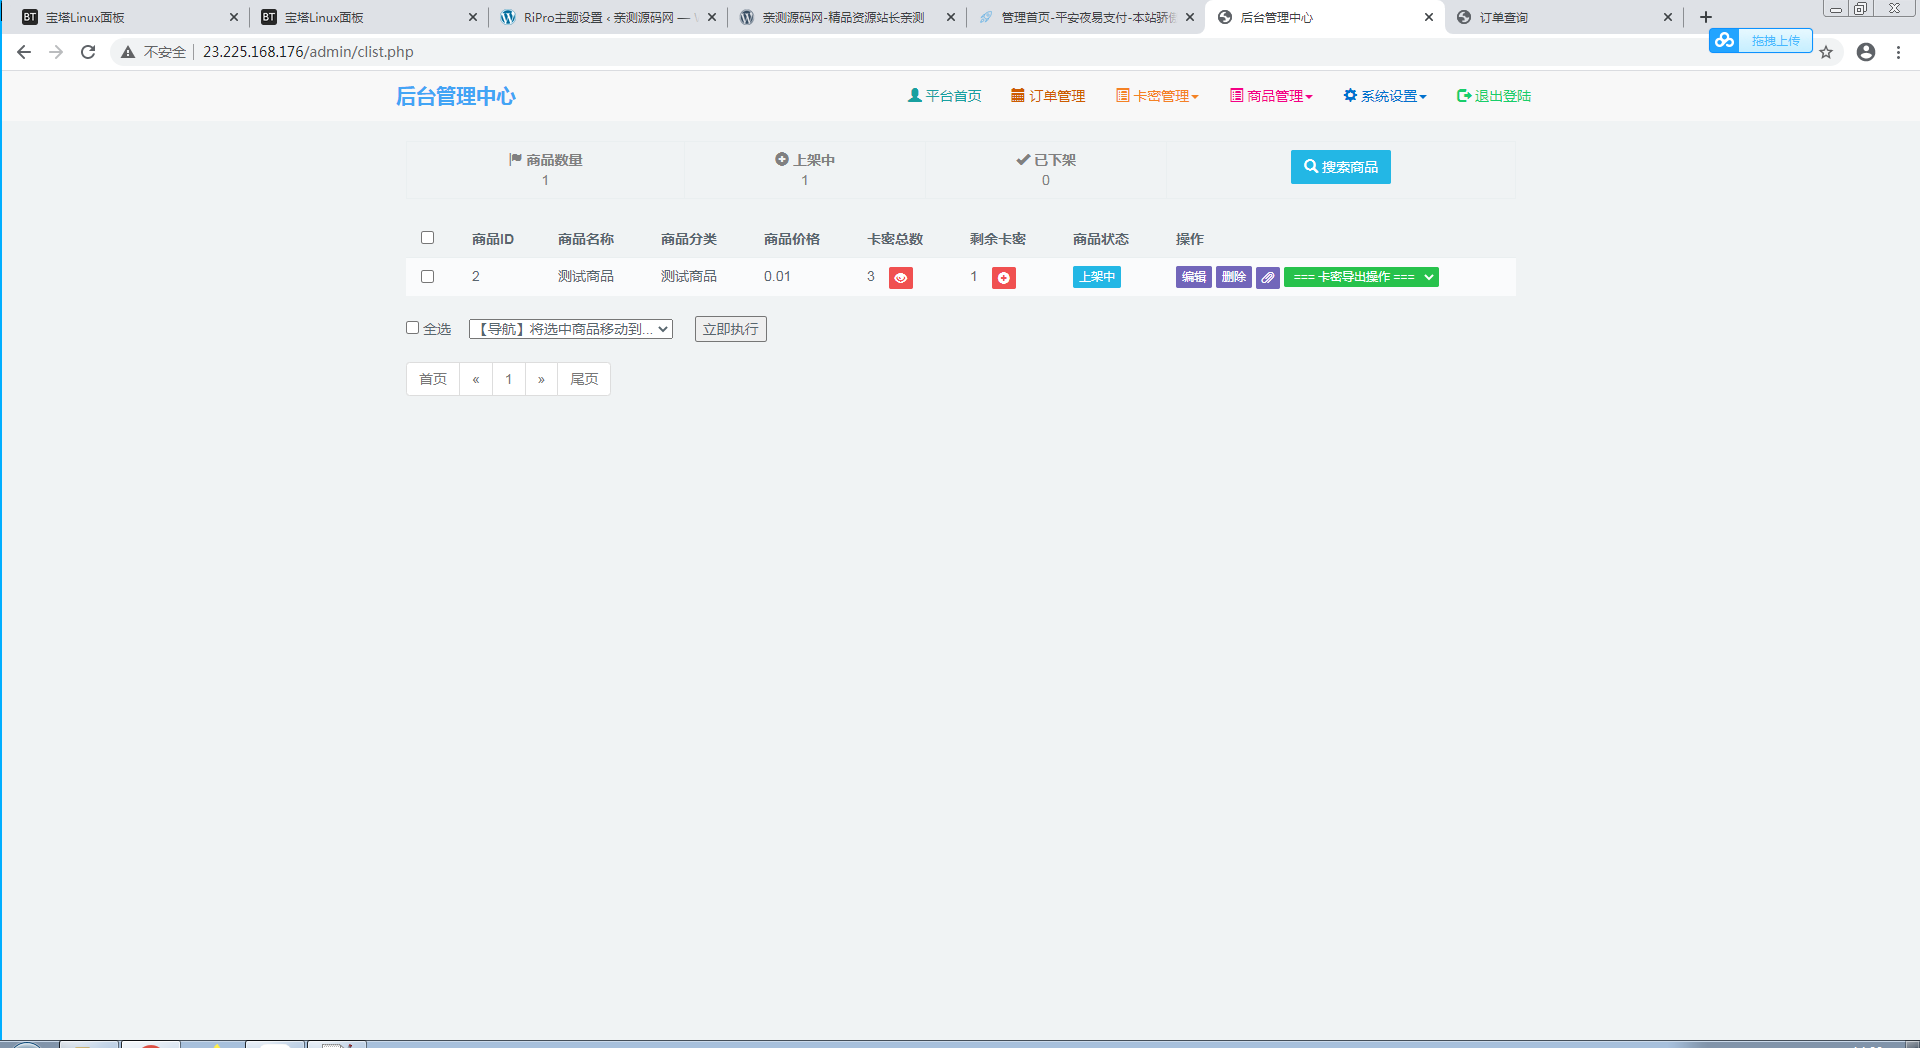The width and height of the screenshot is (1920, 1048).
Task: Open the Chrome three-dot menu
Action: click(x=1898, y=52)
